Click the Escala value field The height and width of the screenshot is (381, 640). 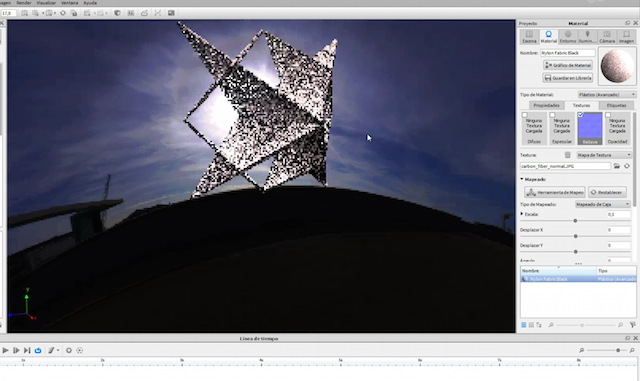pos(618,214)
